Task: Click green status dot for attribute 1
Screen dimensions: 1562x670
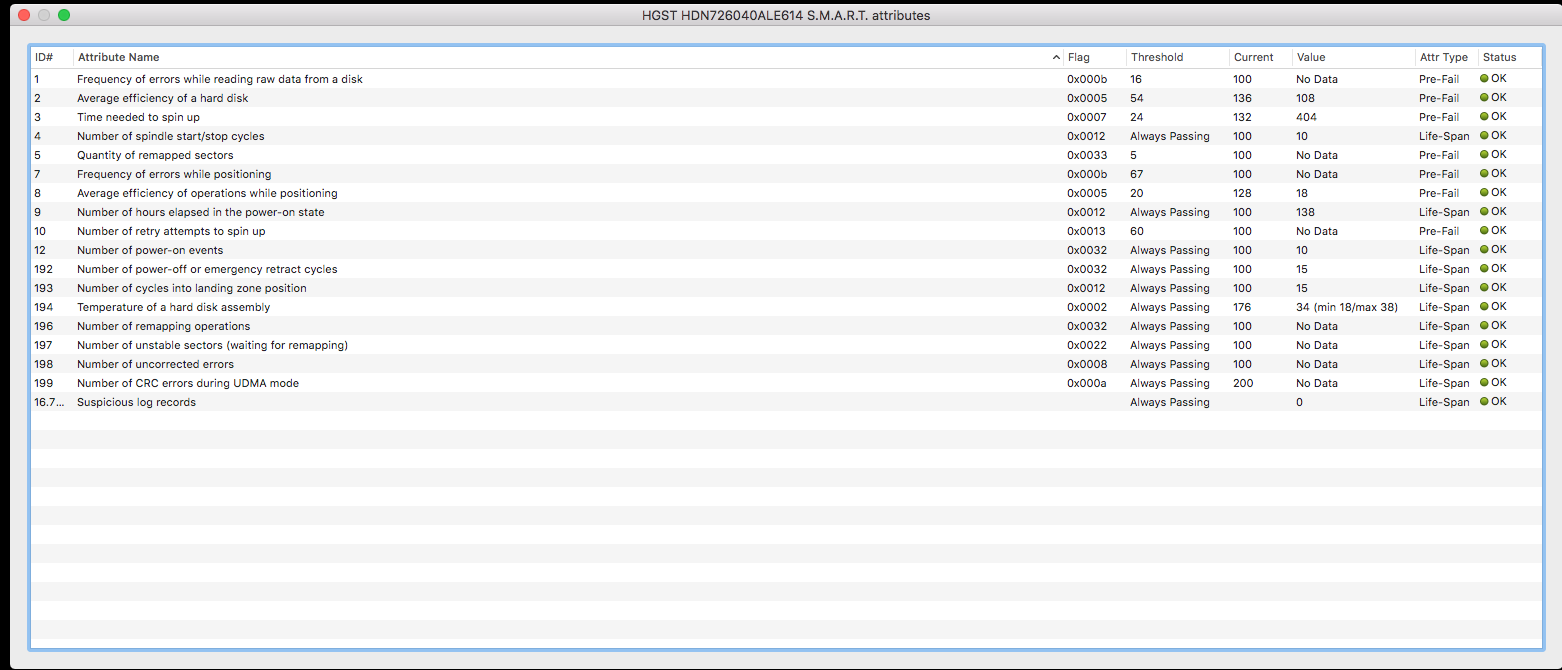Action: coord(1485,78)
